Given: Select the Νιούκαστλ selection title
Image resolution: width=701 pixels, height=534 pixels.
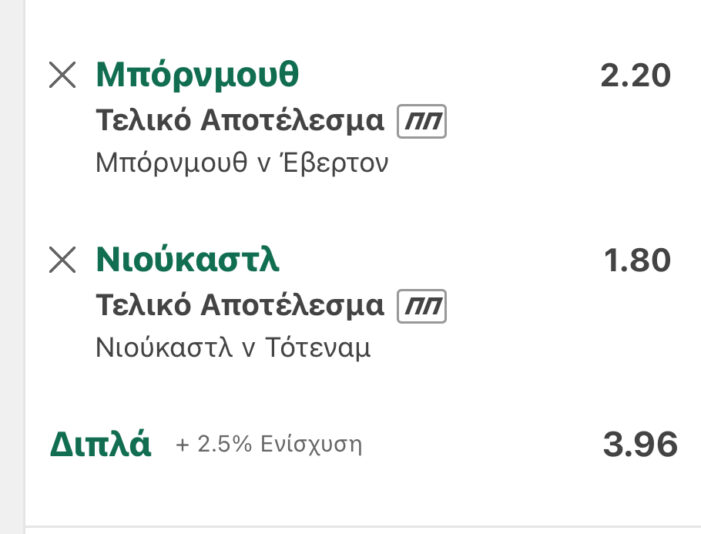Looking at the screenshot, I should coord(187,260).
